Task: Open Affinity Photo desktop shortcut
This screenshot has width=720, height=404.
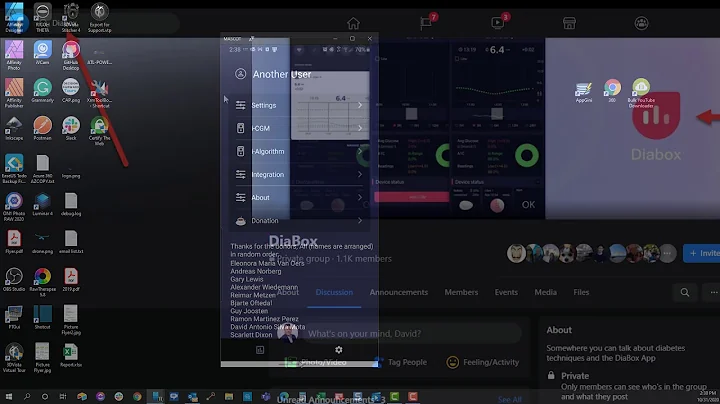Action: (x=14, y=55)
